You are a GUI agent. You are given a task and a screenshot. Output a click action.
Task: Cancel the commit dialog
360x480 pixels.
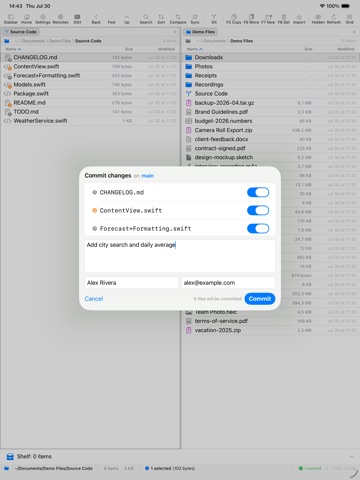[x=94, y=299]
